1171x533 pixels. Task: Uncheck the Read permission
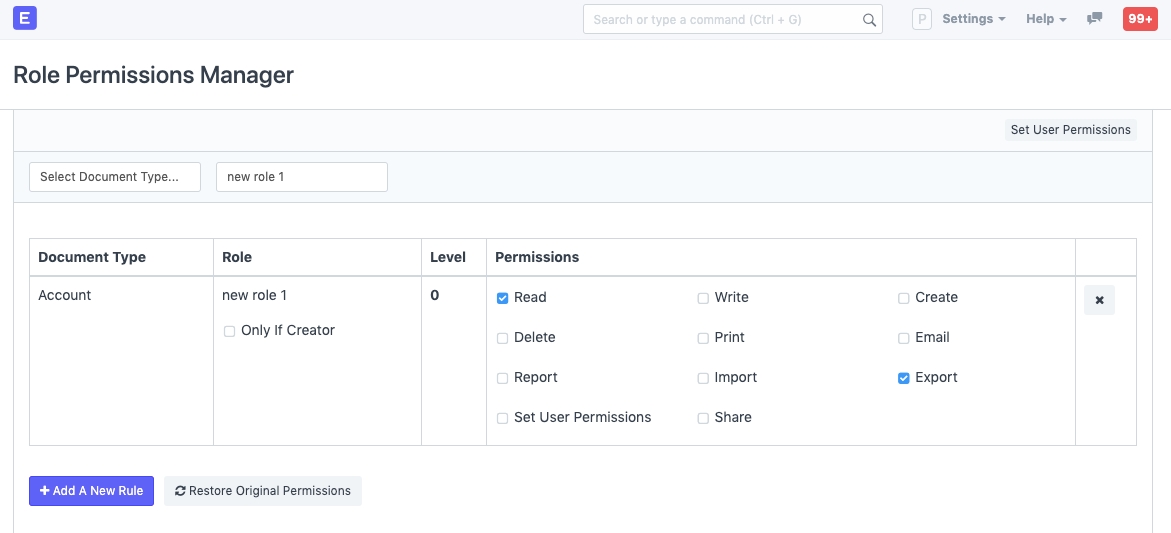point(503,298)
